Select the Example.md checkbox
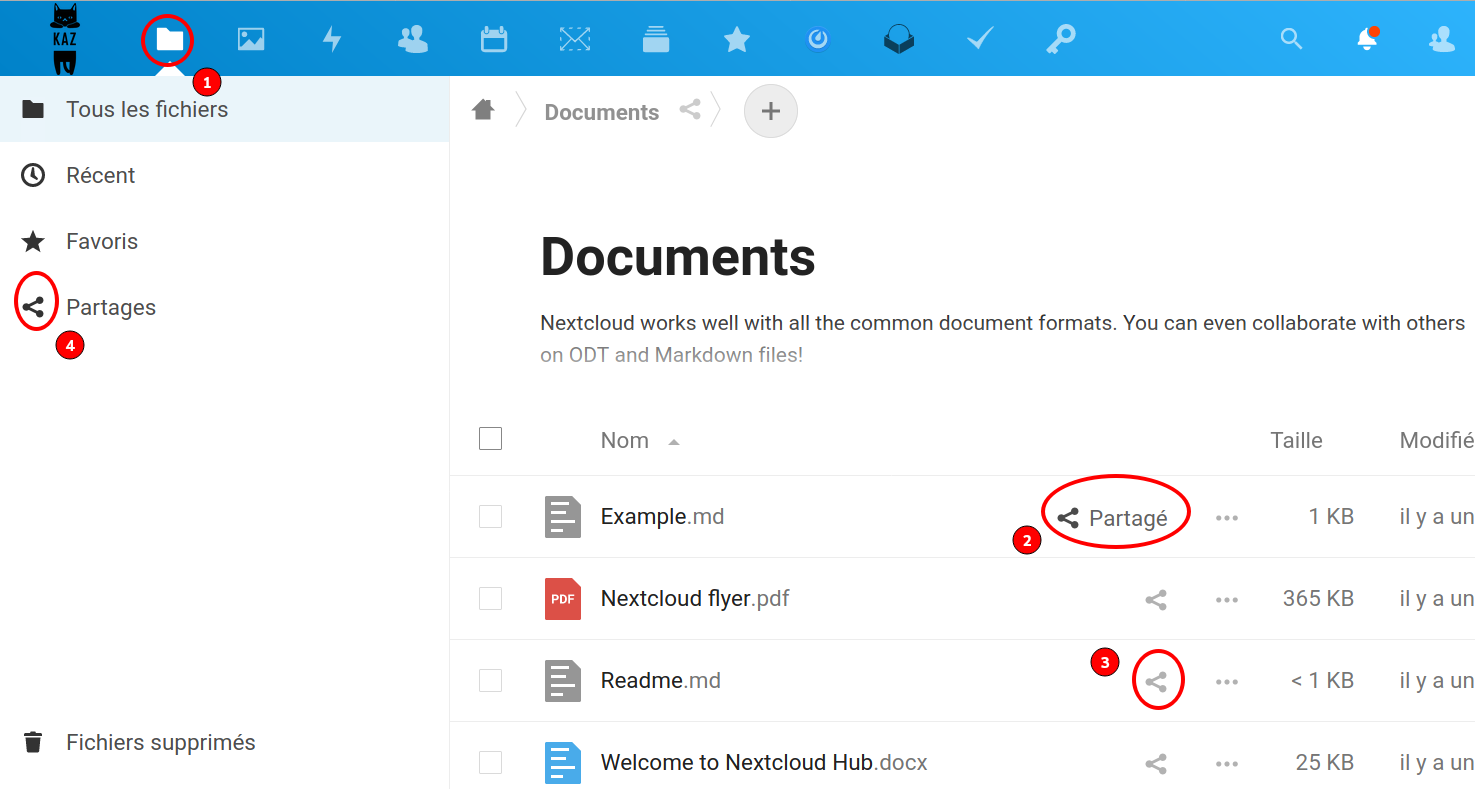 [x=490, y=517]
